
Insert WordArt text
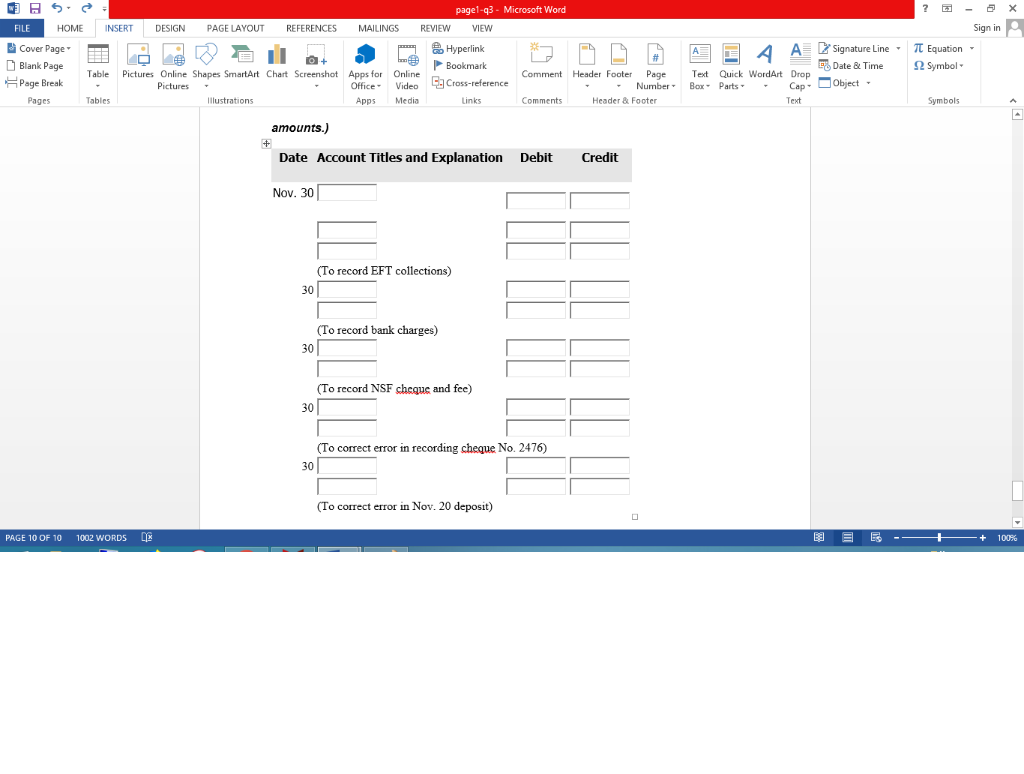coord(765,67)
